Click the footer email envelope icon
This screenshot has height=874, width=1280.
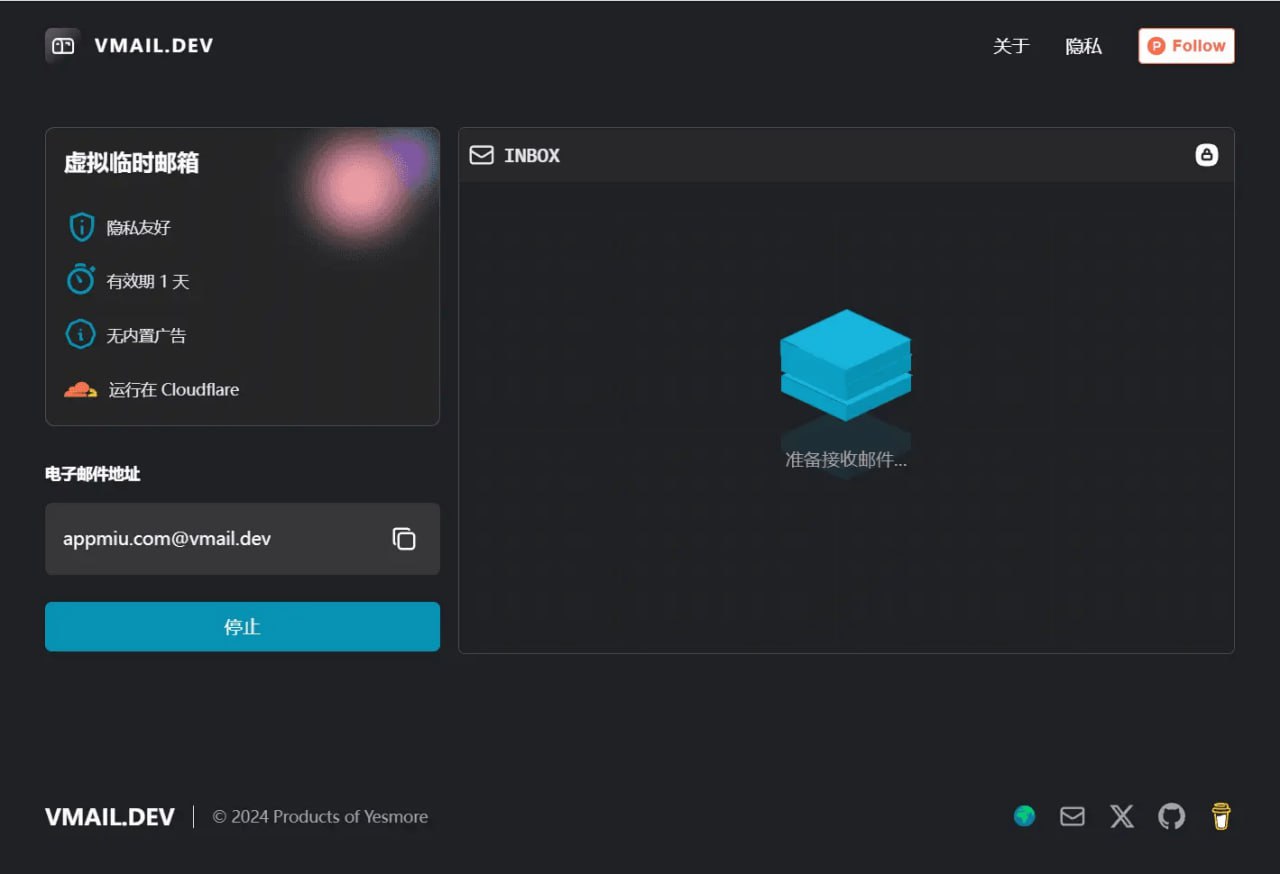point(1072,817)
